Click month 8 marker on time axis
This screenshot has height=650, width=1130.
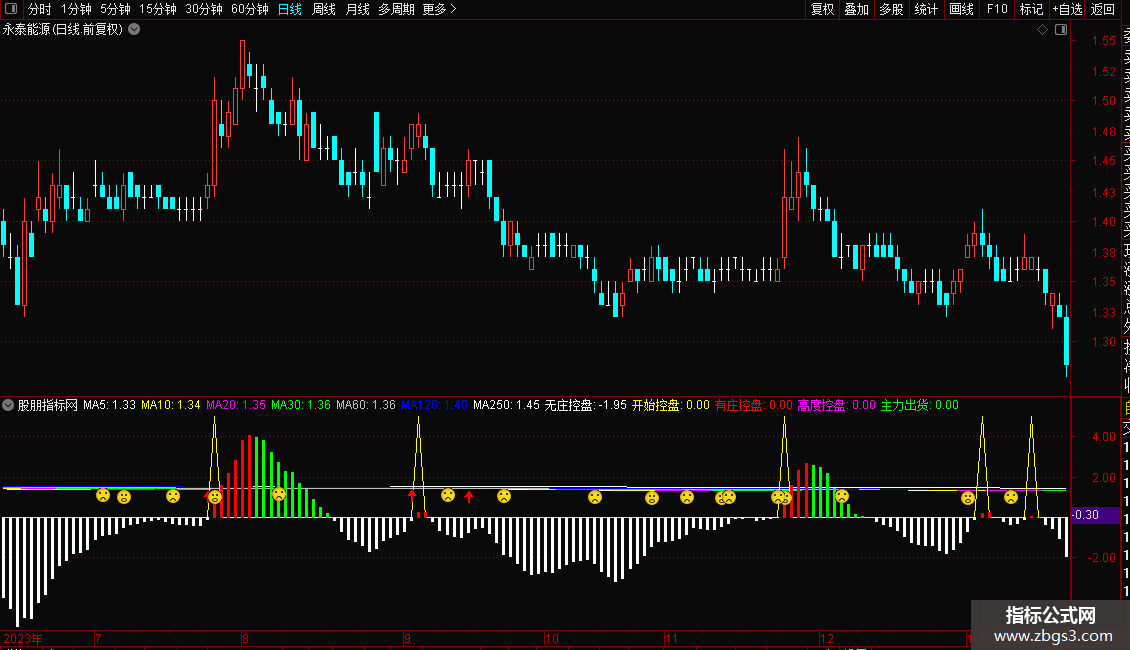(x=246, y=639)
